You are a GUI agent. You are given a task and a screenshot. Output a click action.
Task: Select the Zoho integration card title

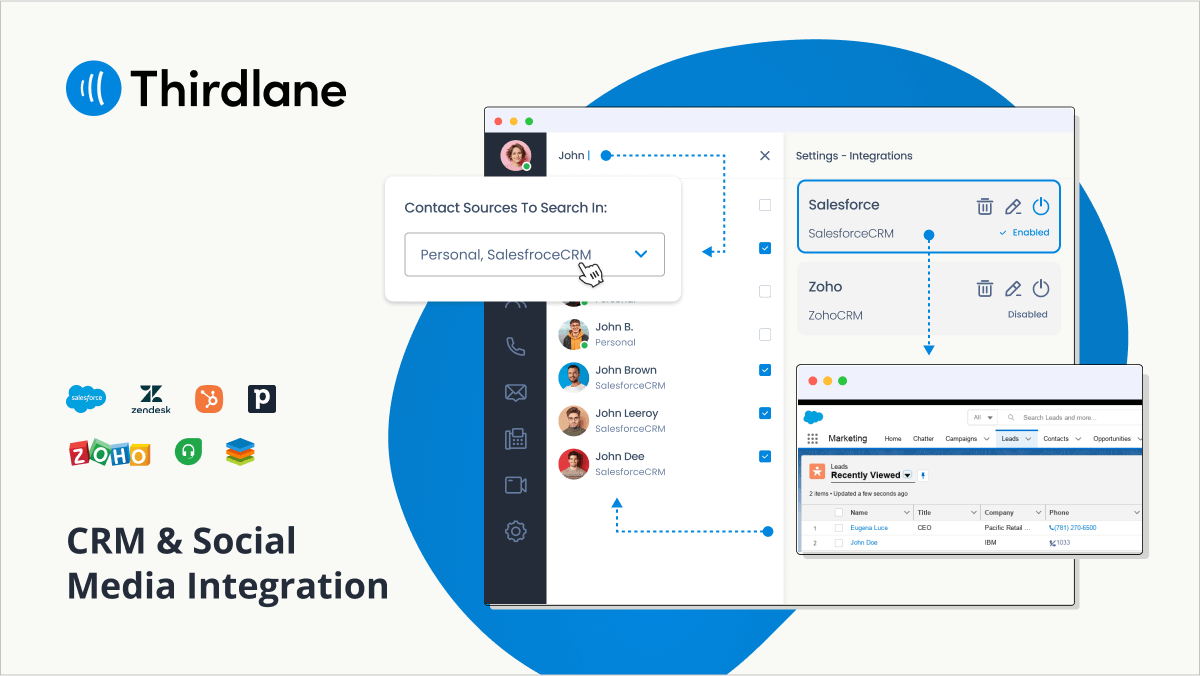pyautogui.click(x=826, y=286)
